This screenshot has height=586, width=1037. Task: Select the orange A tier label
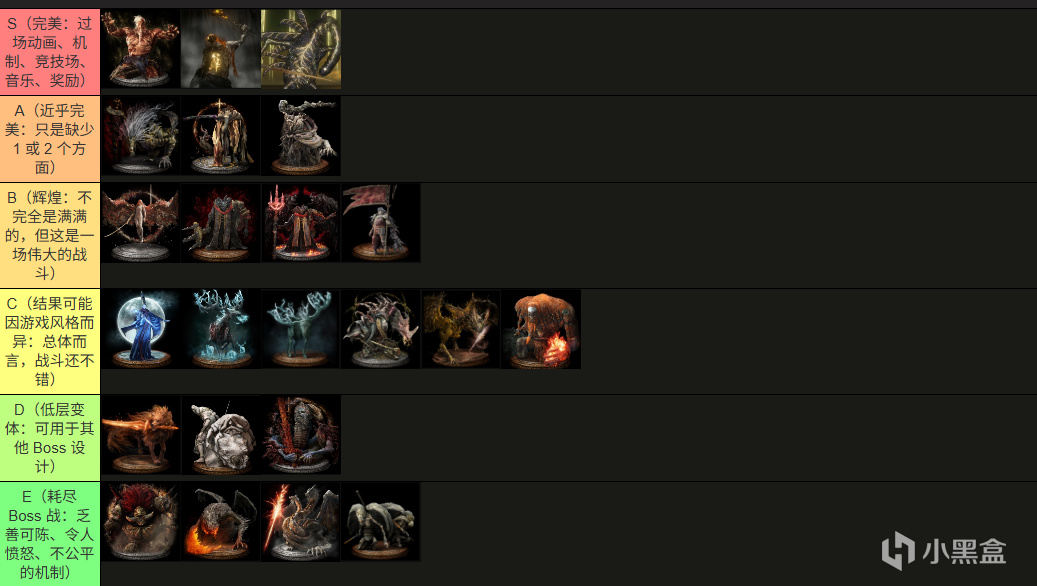pos(50,139)
